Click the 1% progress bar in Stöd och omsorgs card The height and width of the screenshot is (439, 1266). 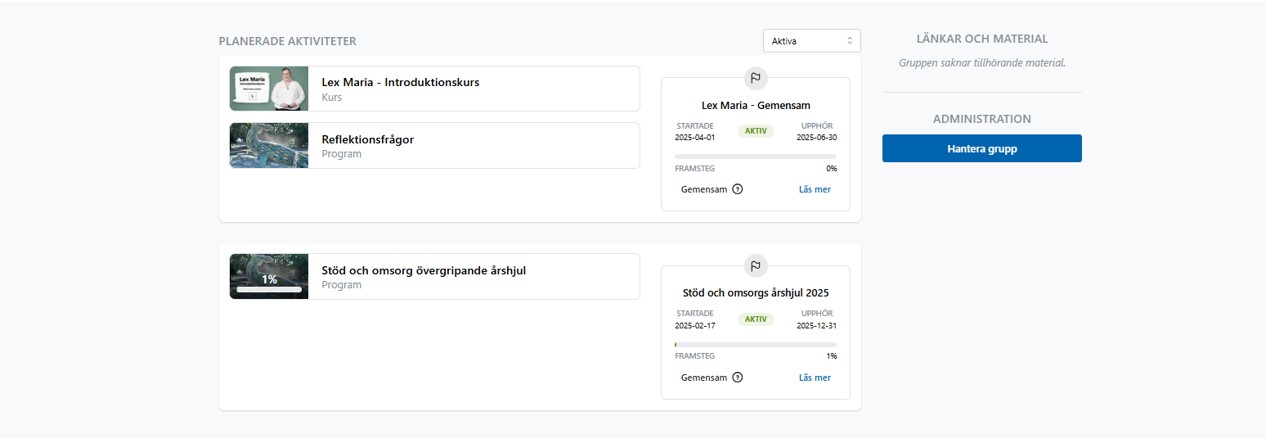(755, 344)
